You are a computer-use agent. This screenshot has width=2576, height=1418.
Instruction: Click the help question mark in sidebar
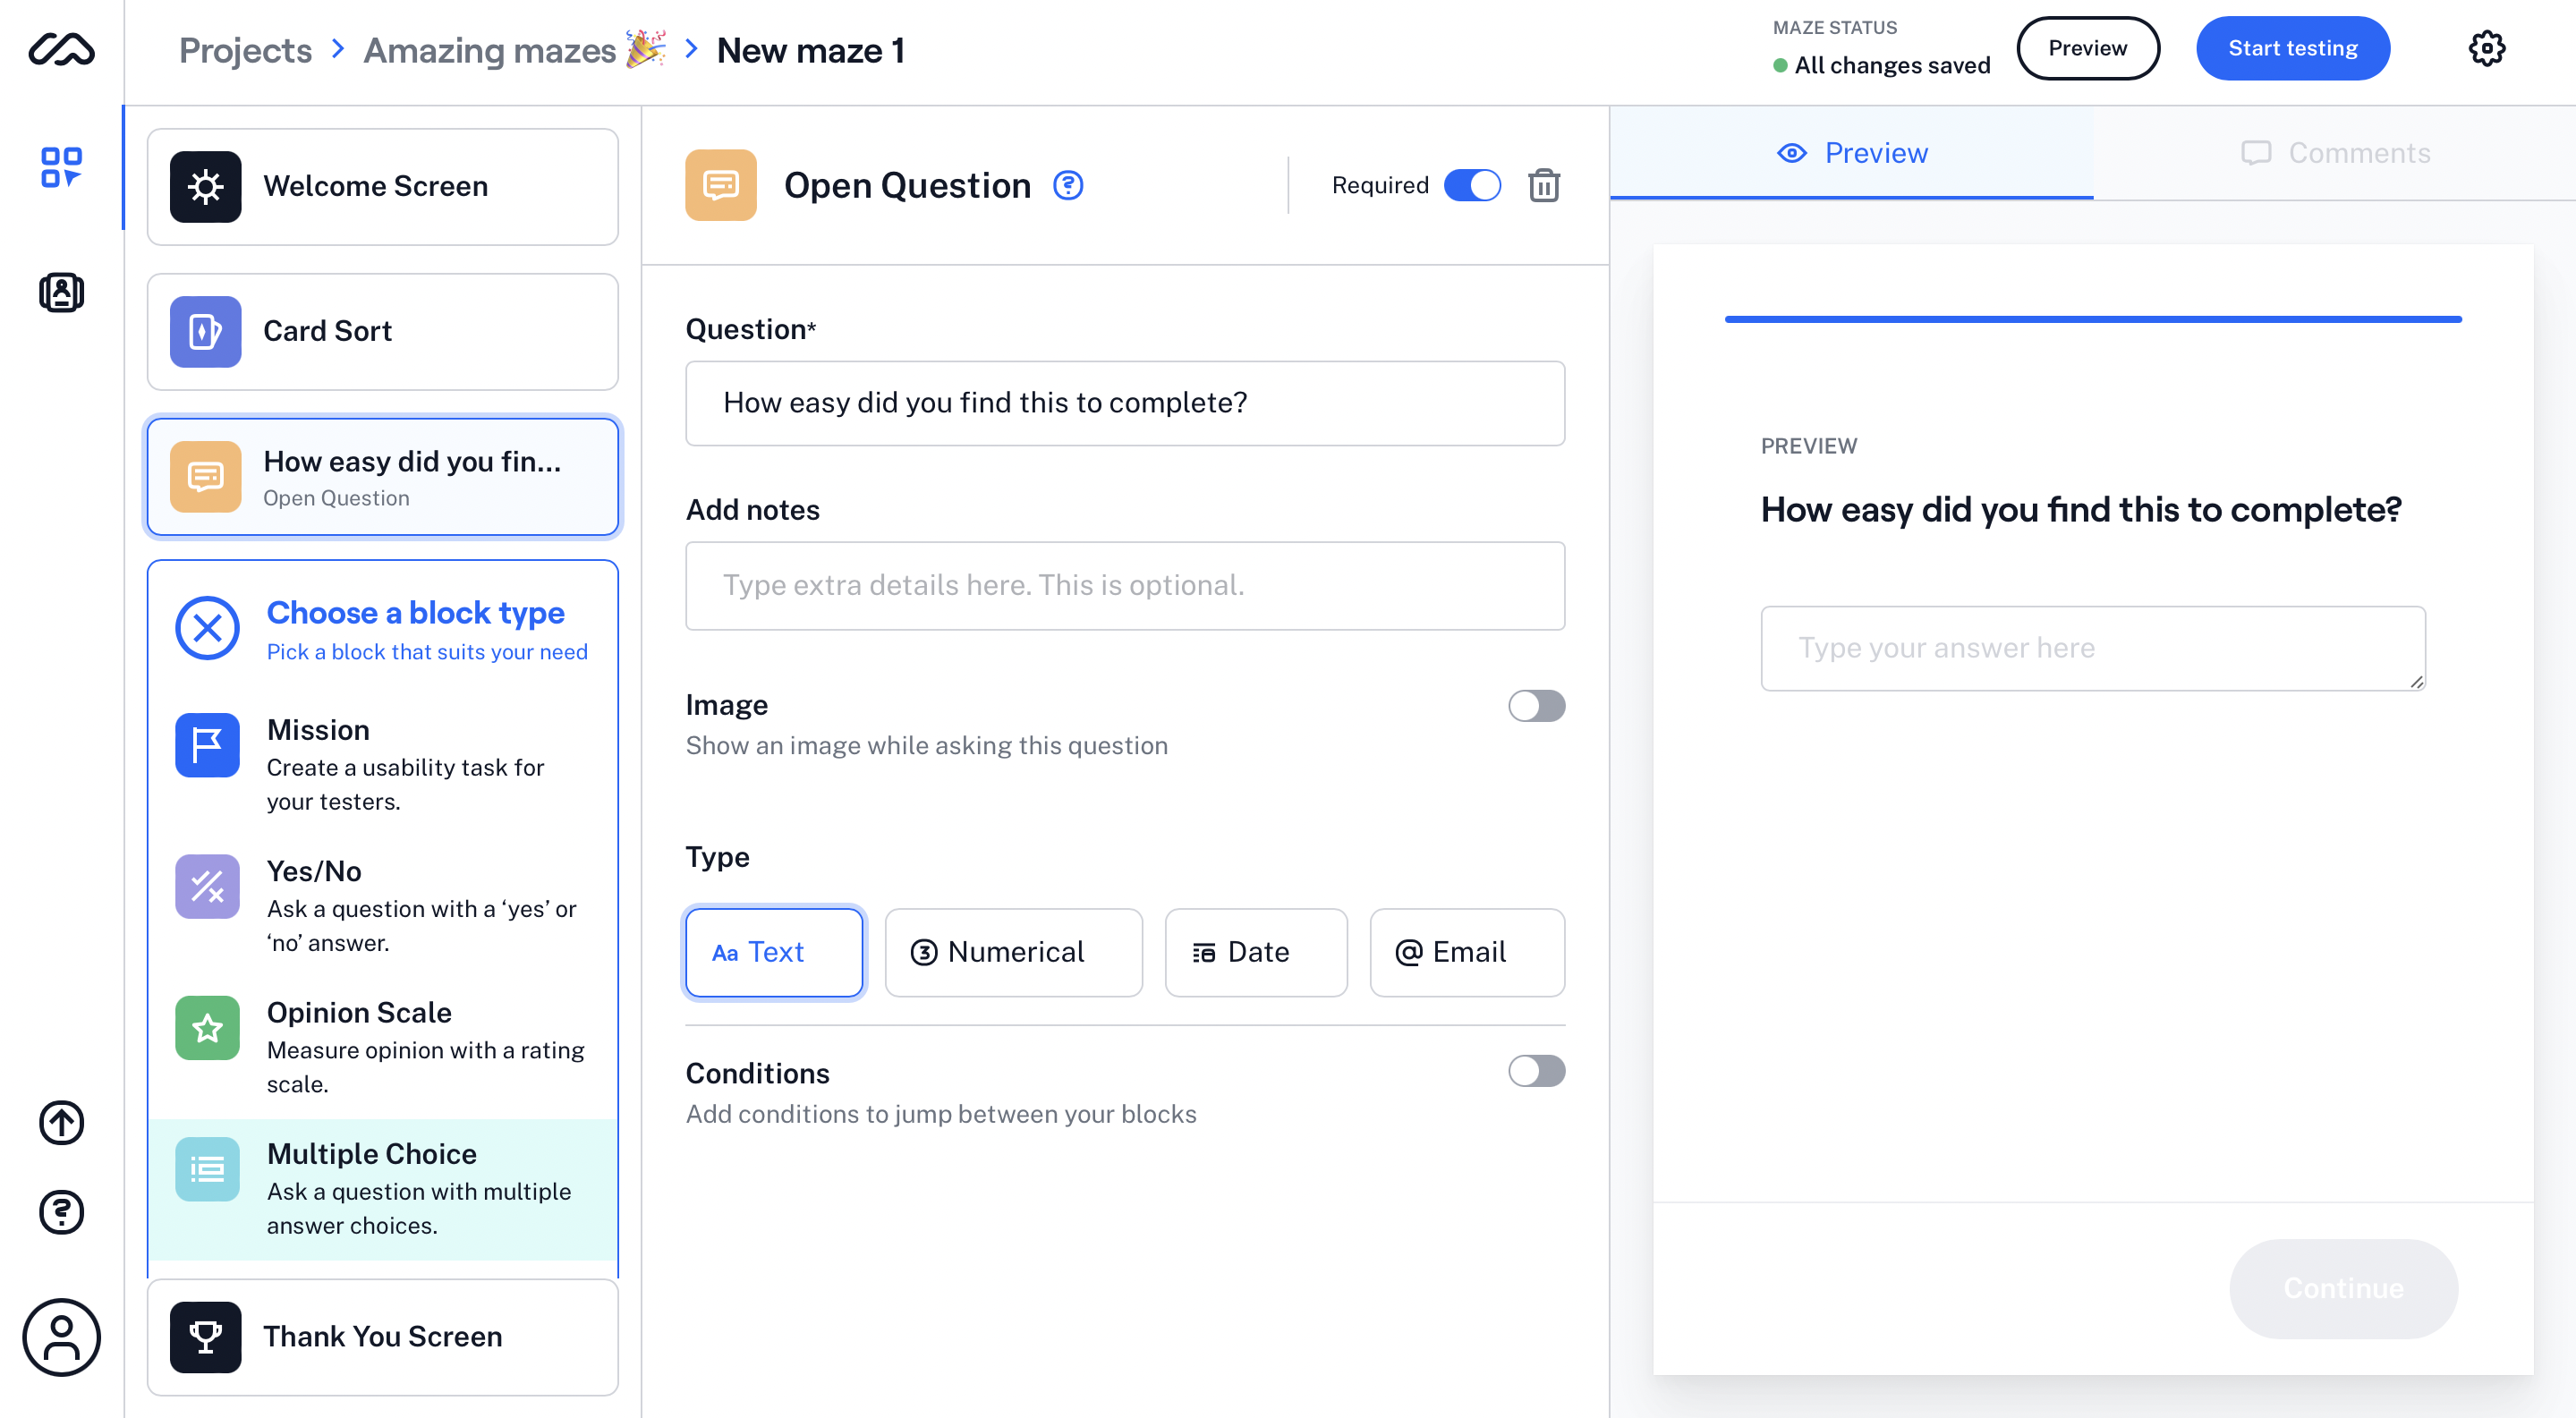click(x=61, y=1212)
